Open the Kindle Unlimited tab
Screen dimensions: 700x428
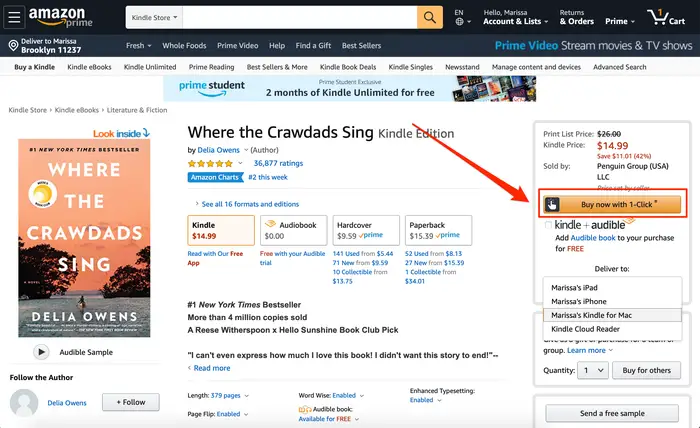tap(150, 67)
